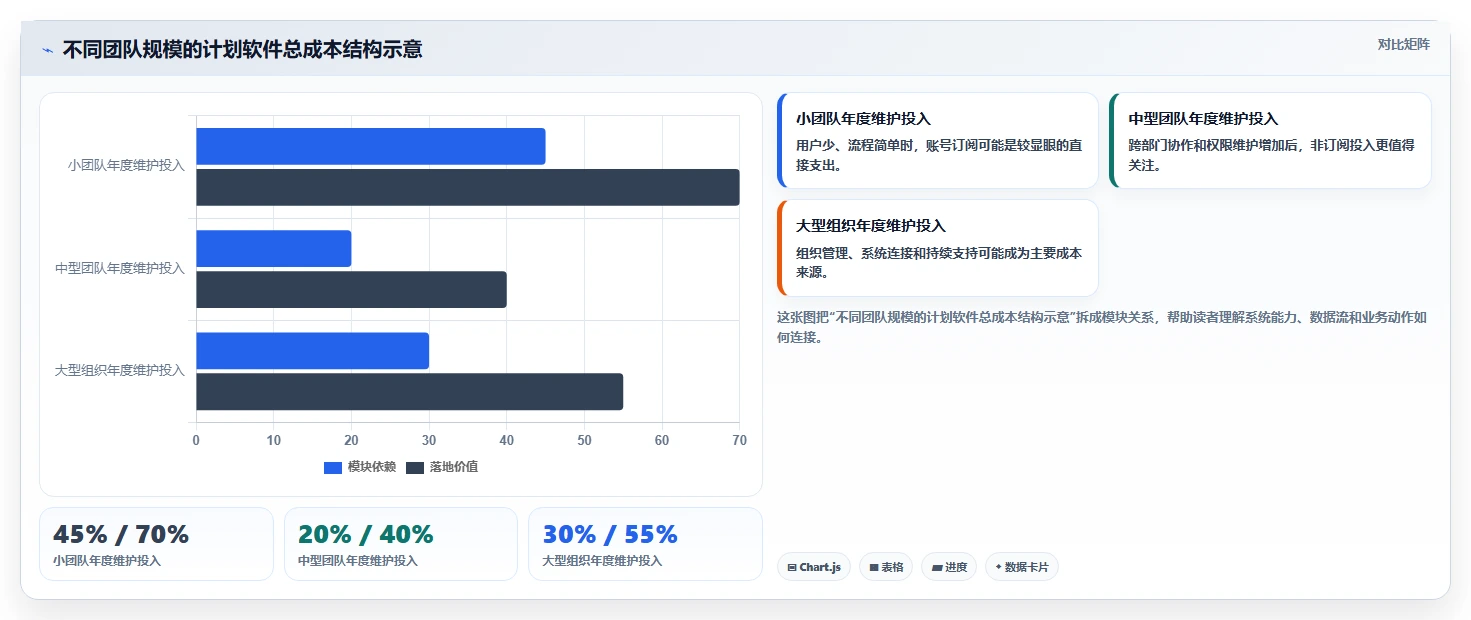Open the 小团队年度维护投入 description card
1471x620 pixels.
(937, 140)
